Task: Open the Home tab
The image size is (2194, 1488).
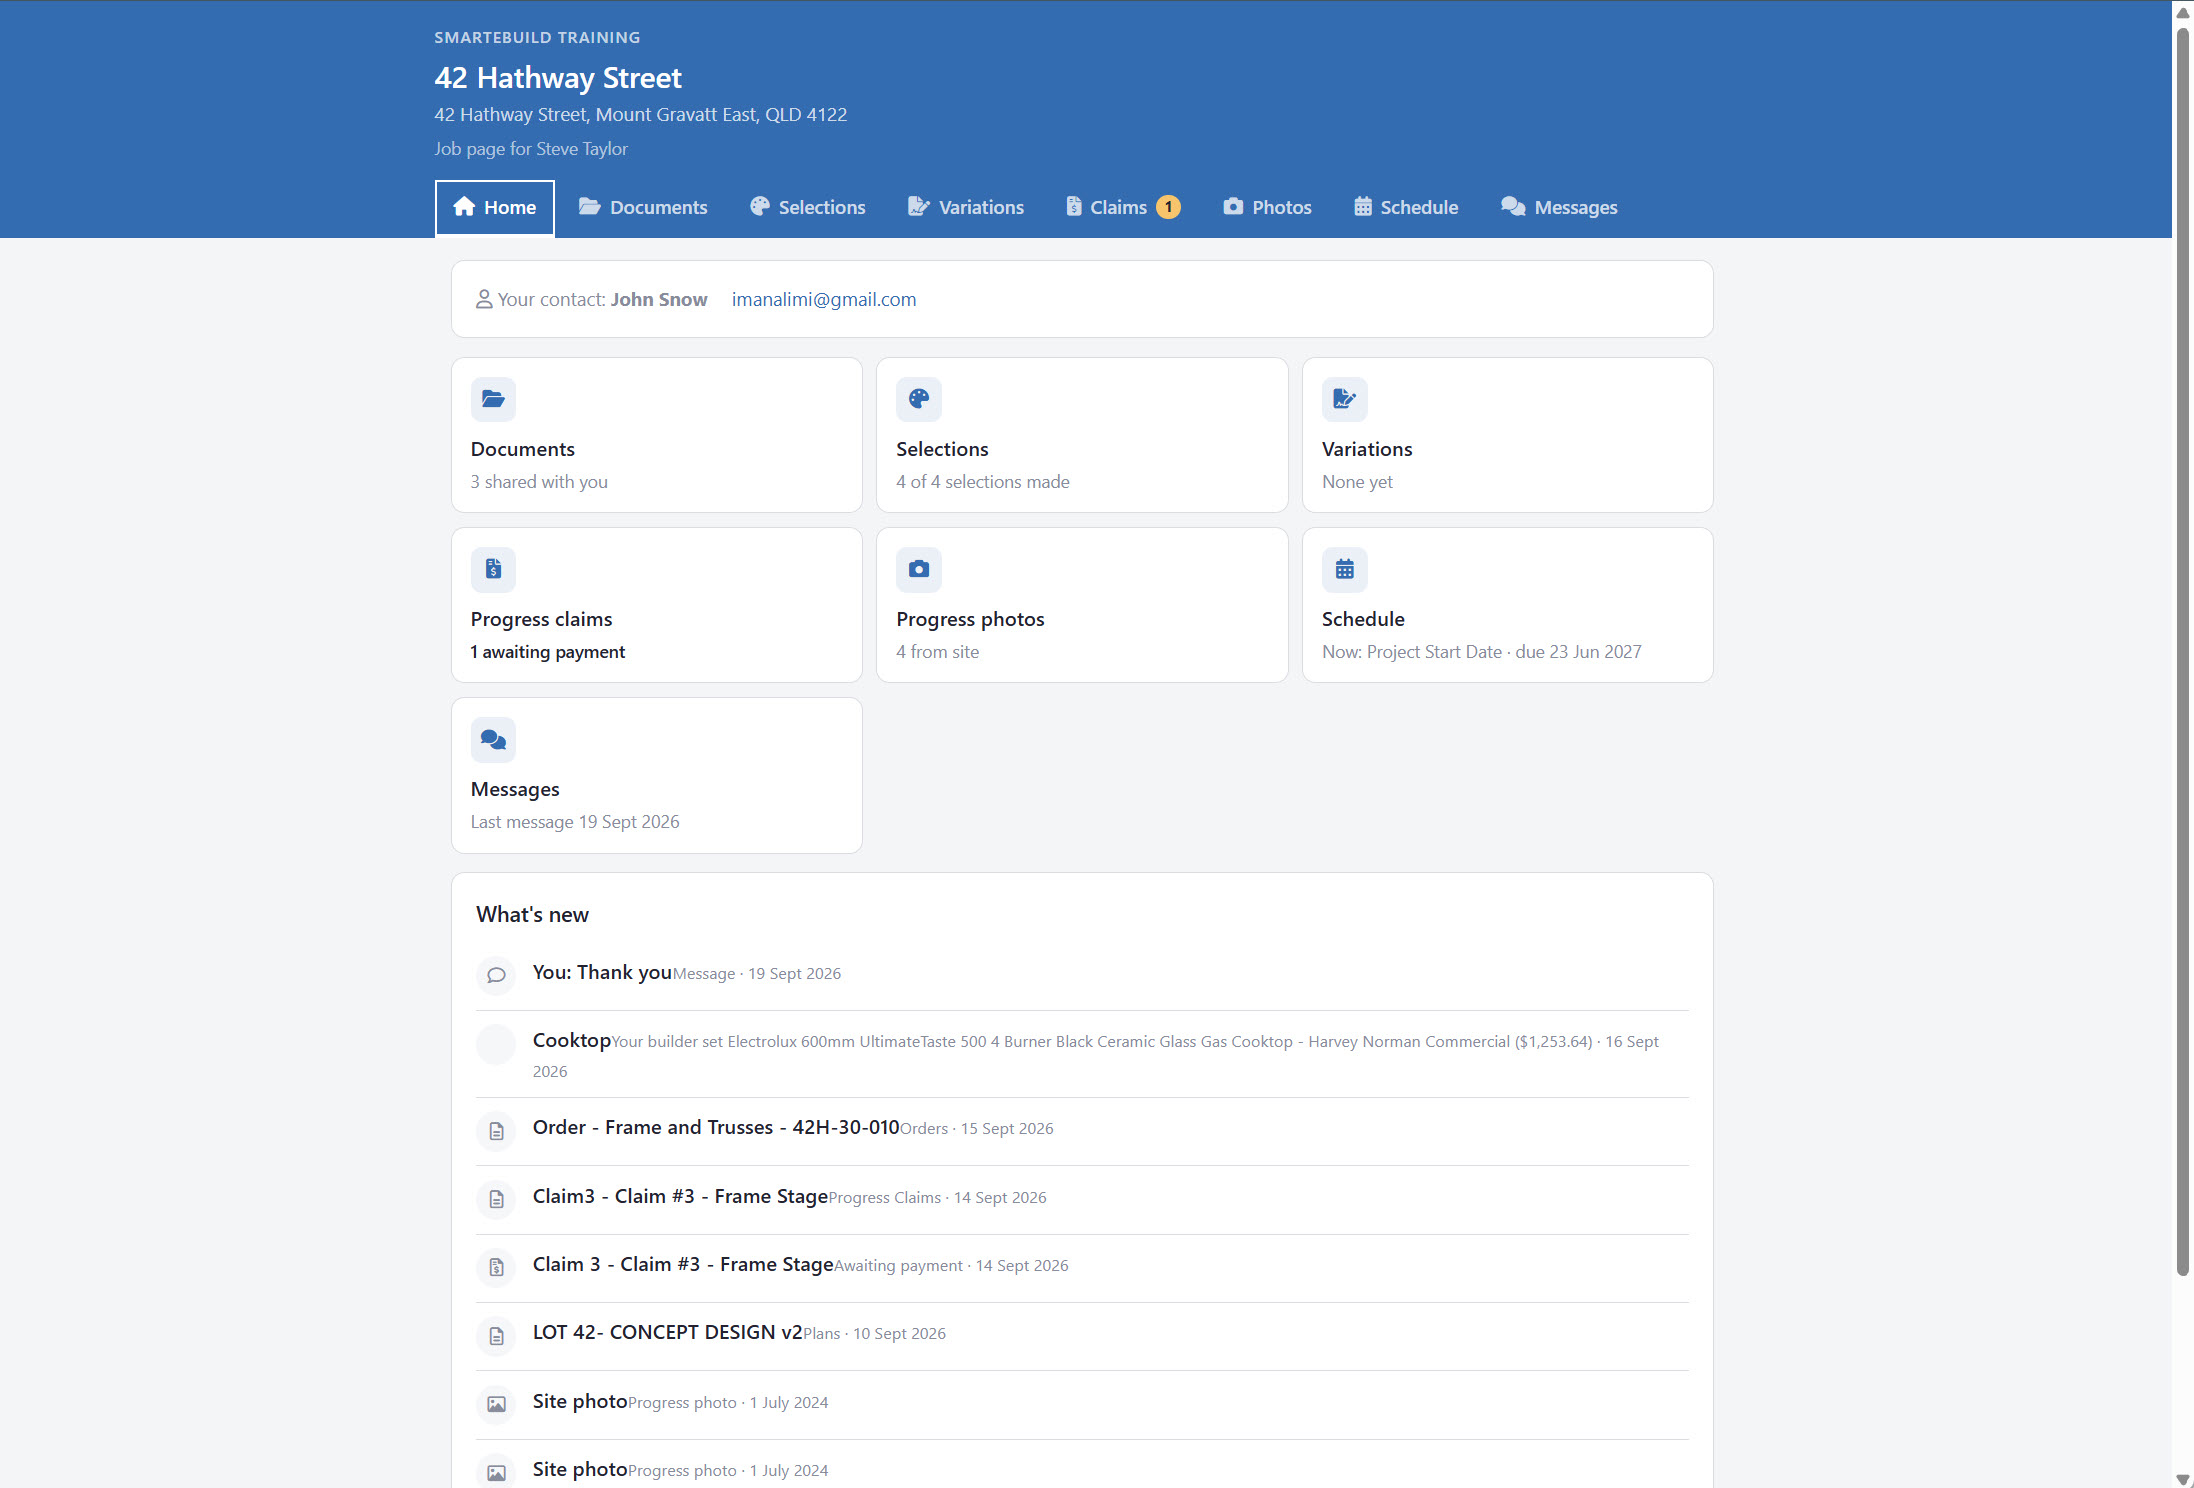Action: (494, 208)
